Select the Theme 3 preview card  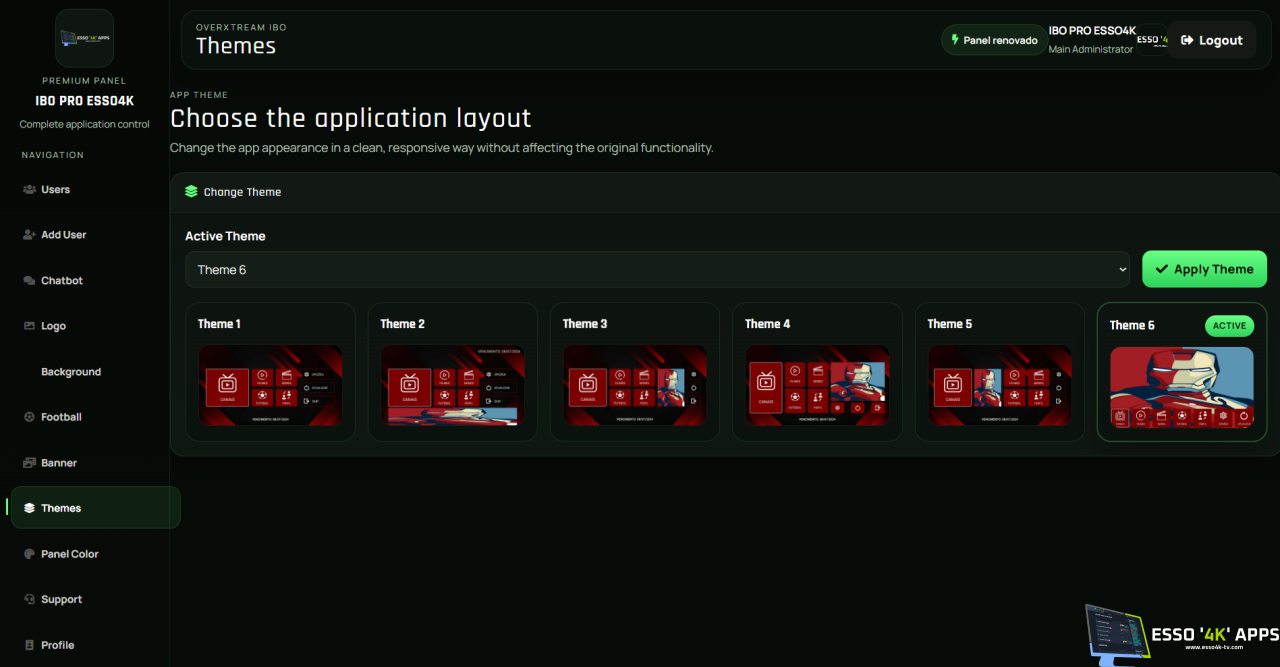(635, 372)
